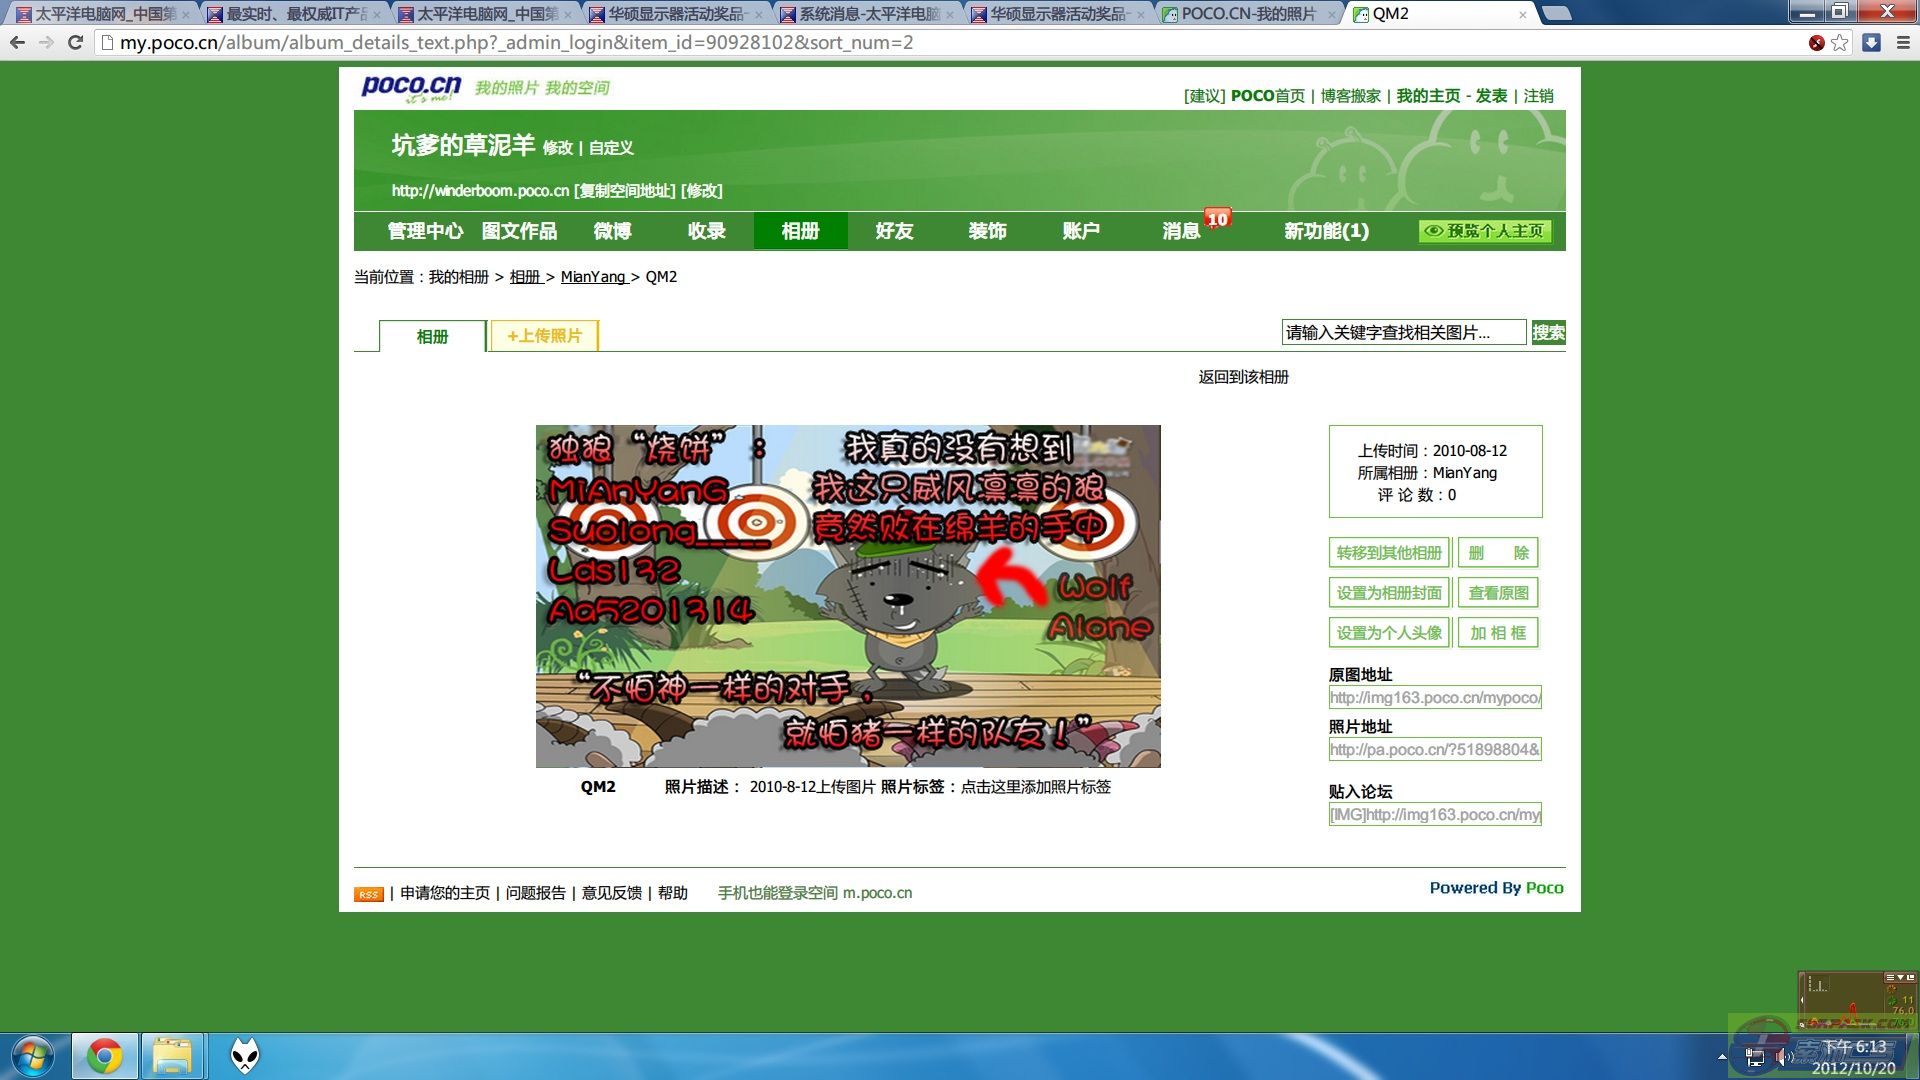This screenshot has height=1080, width=1920.
Task: Click the RSS icon in the footer
Action: pos(367,893)
